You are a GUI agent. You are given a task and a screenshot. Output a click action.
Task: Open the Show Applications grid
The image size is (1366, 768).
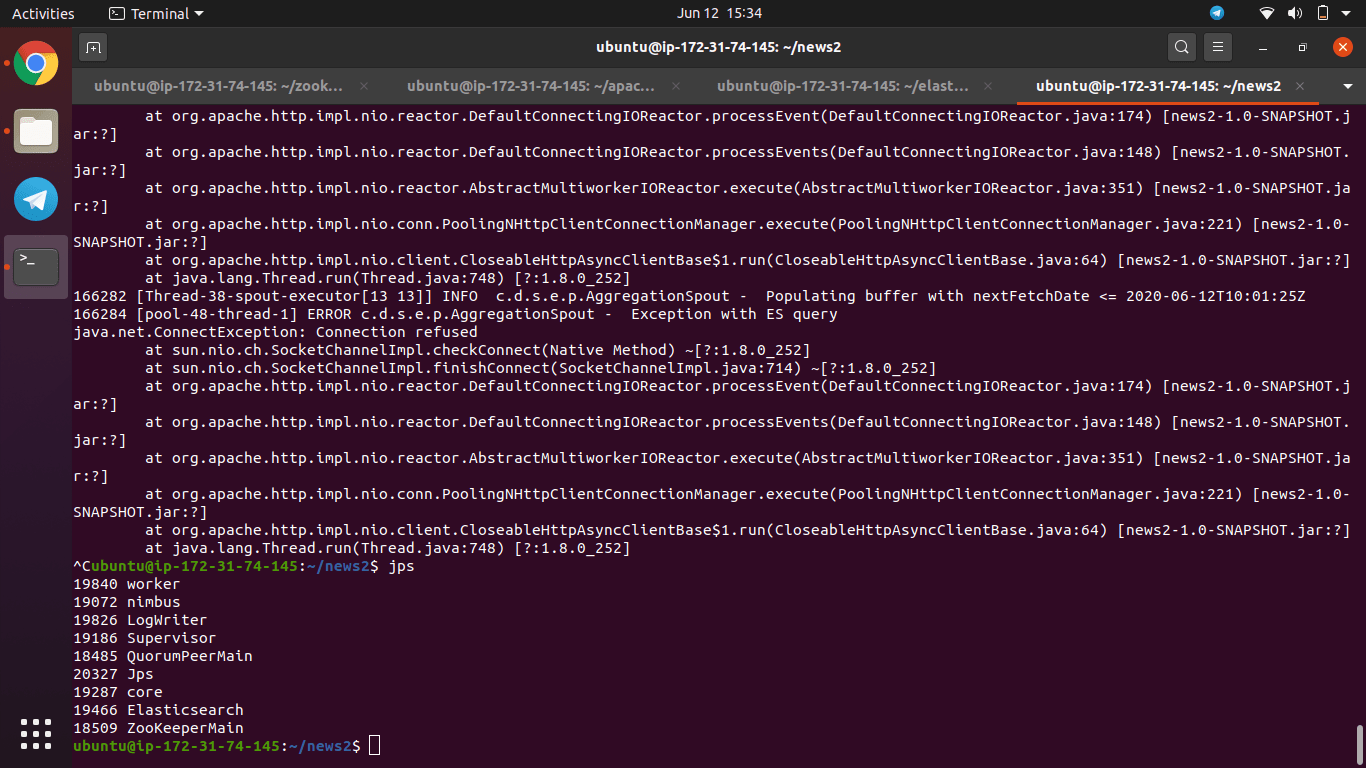pyautogui.click(x=35, y=734)
